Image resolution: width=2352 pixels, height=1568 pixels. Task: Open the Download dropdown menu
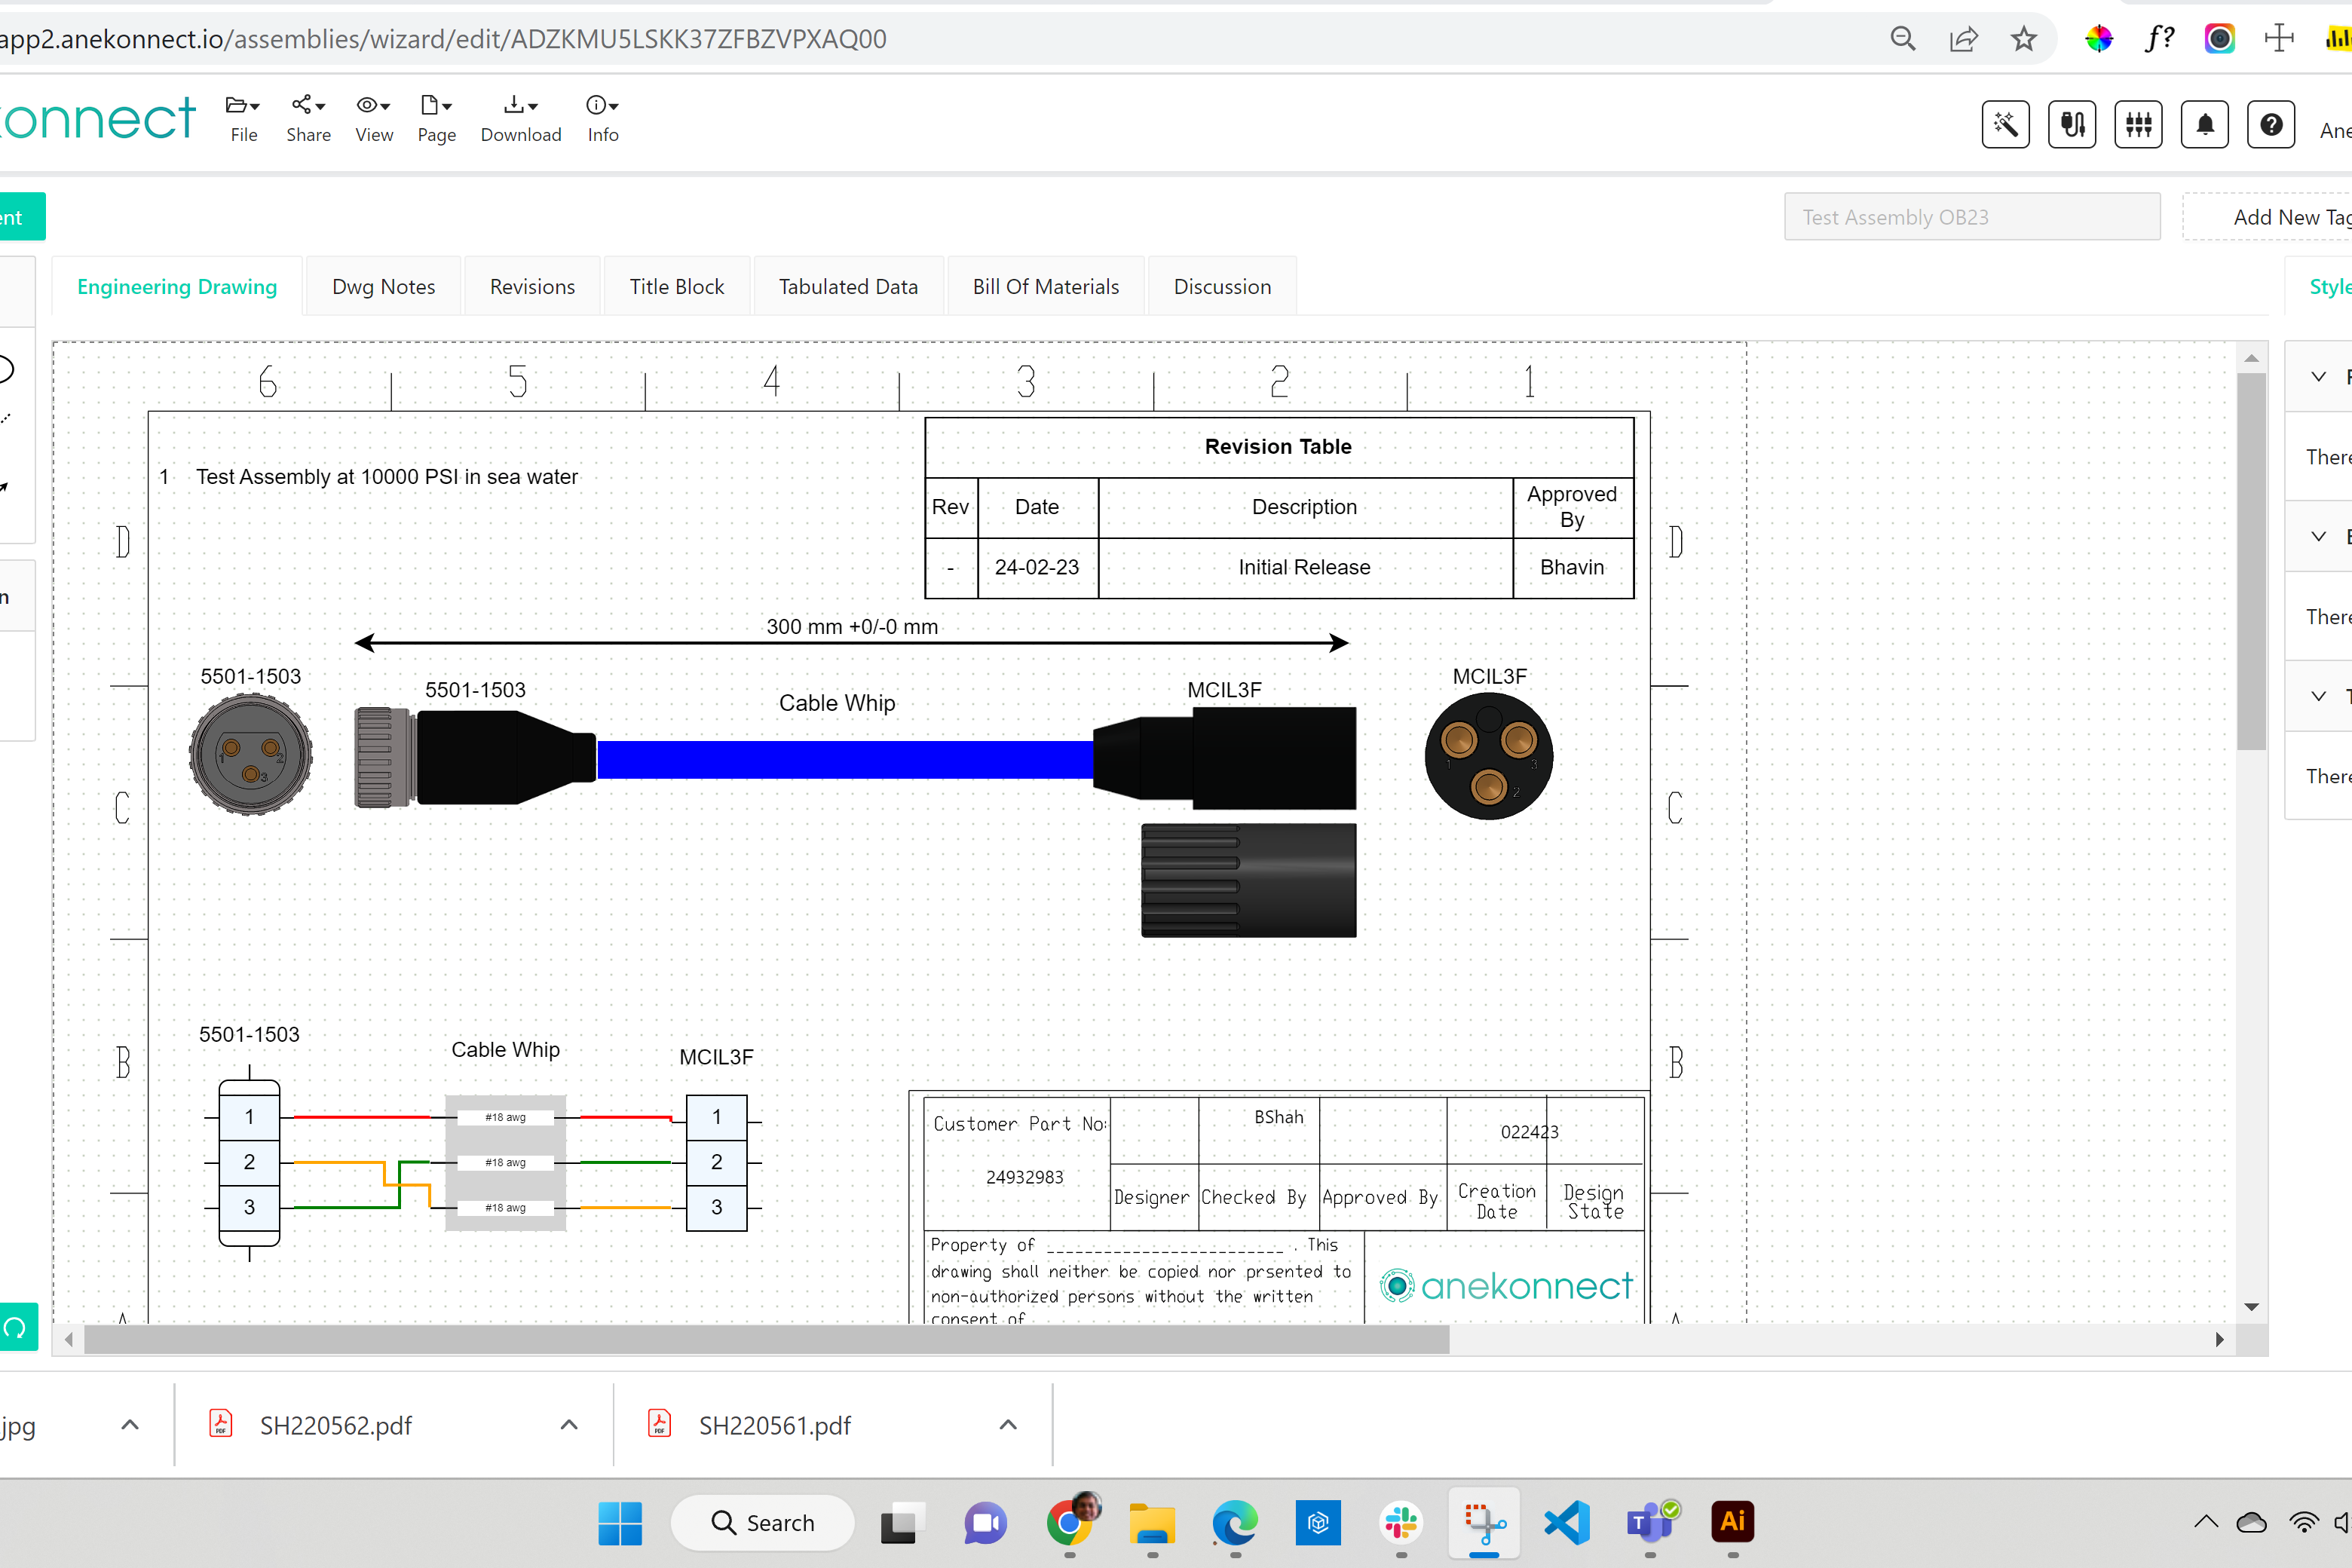[521, 119]
